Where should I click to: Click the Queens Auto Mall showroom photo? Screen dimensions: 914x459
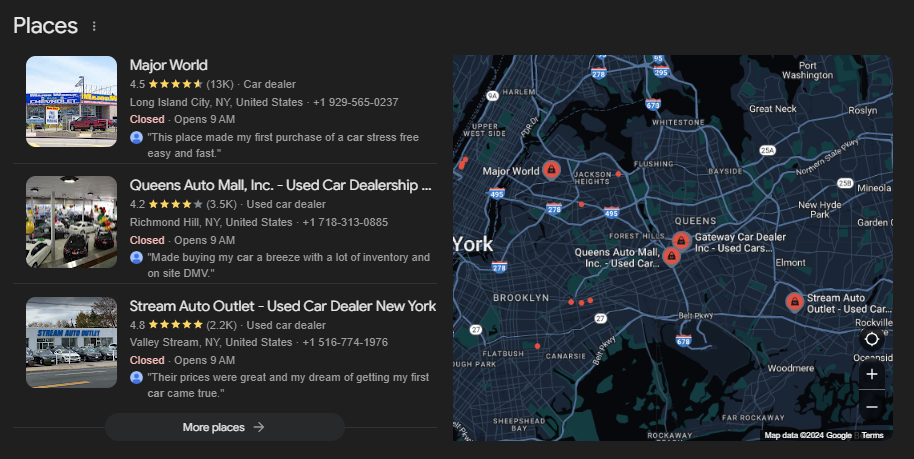[71, 222]
